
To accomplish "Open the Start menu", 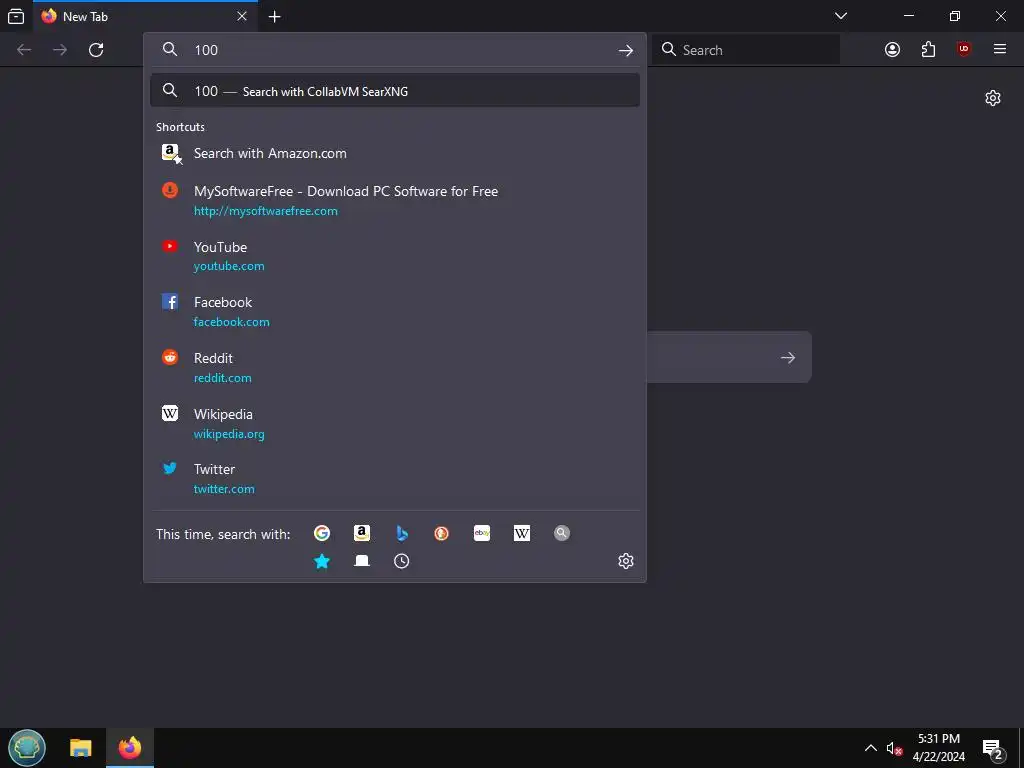I will point(27,748).
